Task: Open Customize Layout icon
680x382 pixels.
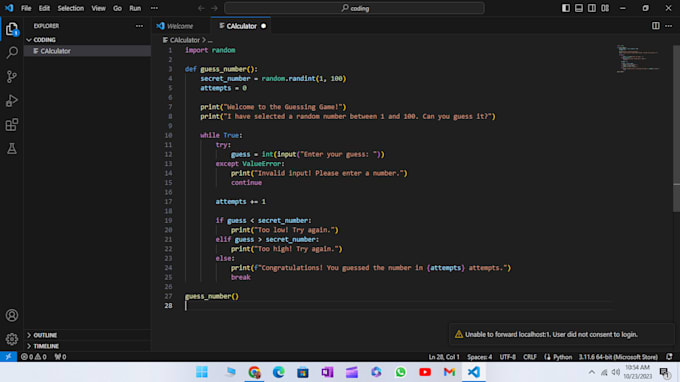Action: [605, 8]
